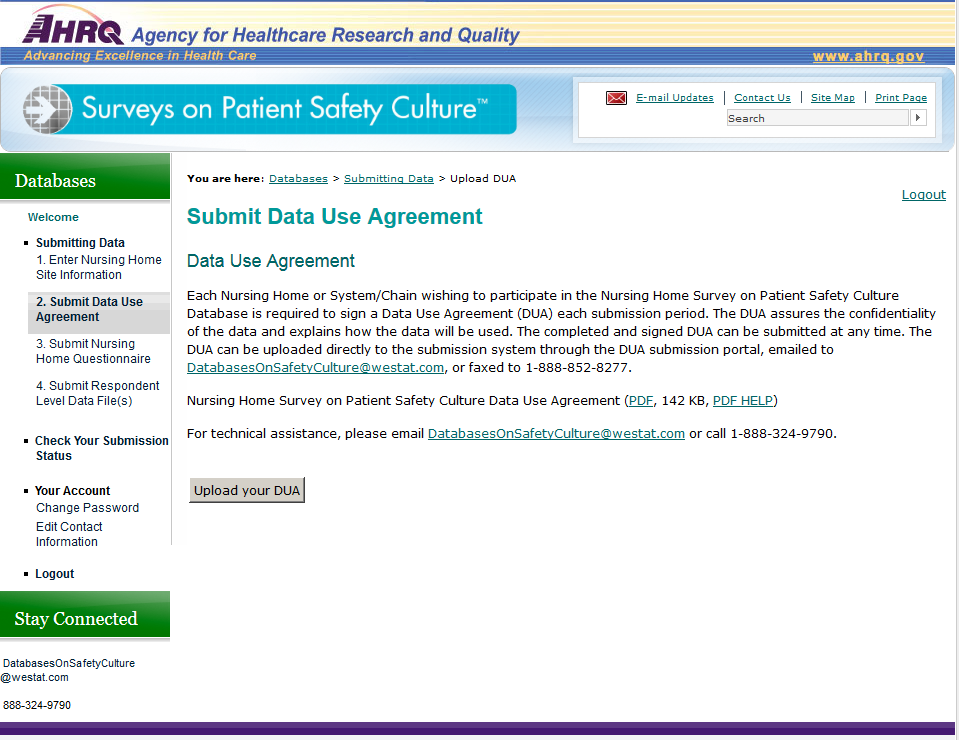Viewport: 959px width, 740px height.
Task: Click the Databases sidebar header
Action: pos(85,177)
